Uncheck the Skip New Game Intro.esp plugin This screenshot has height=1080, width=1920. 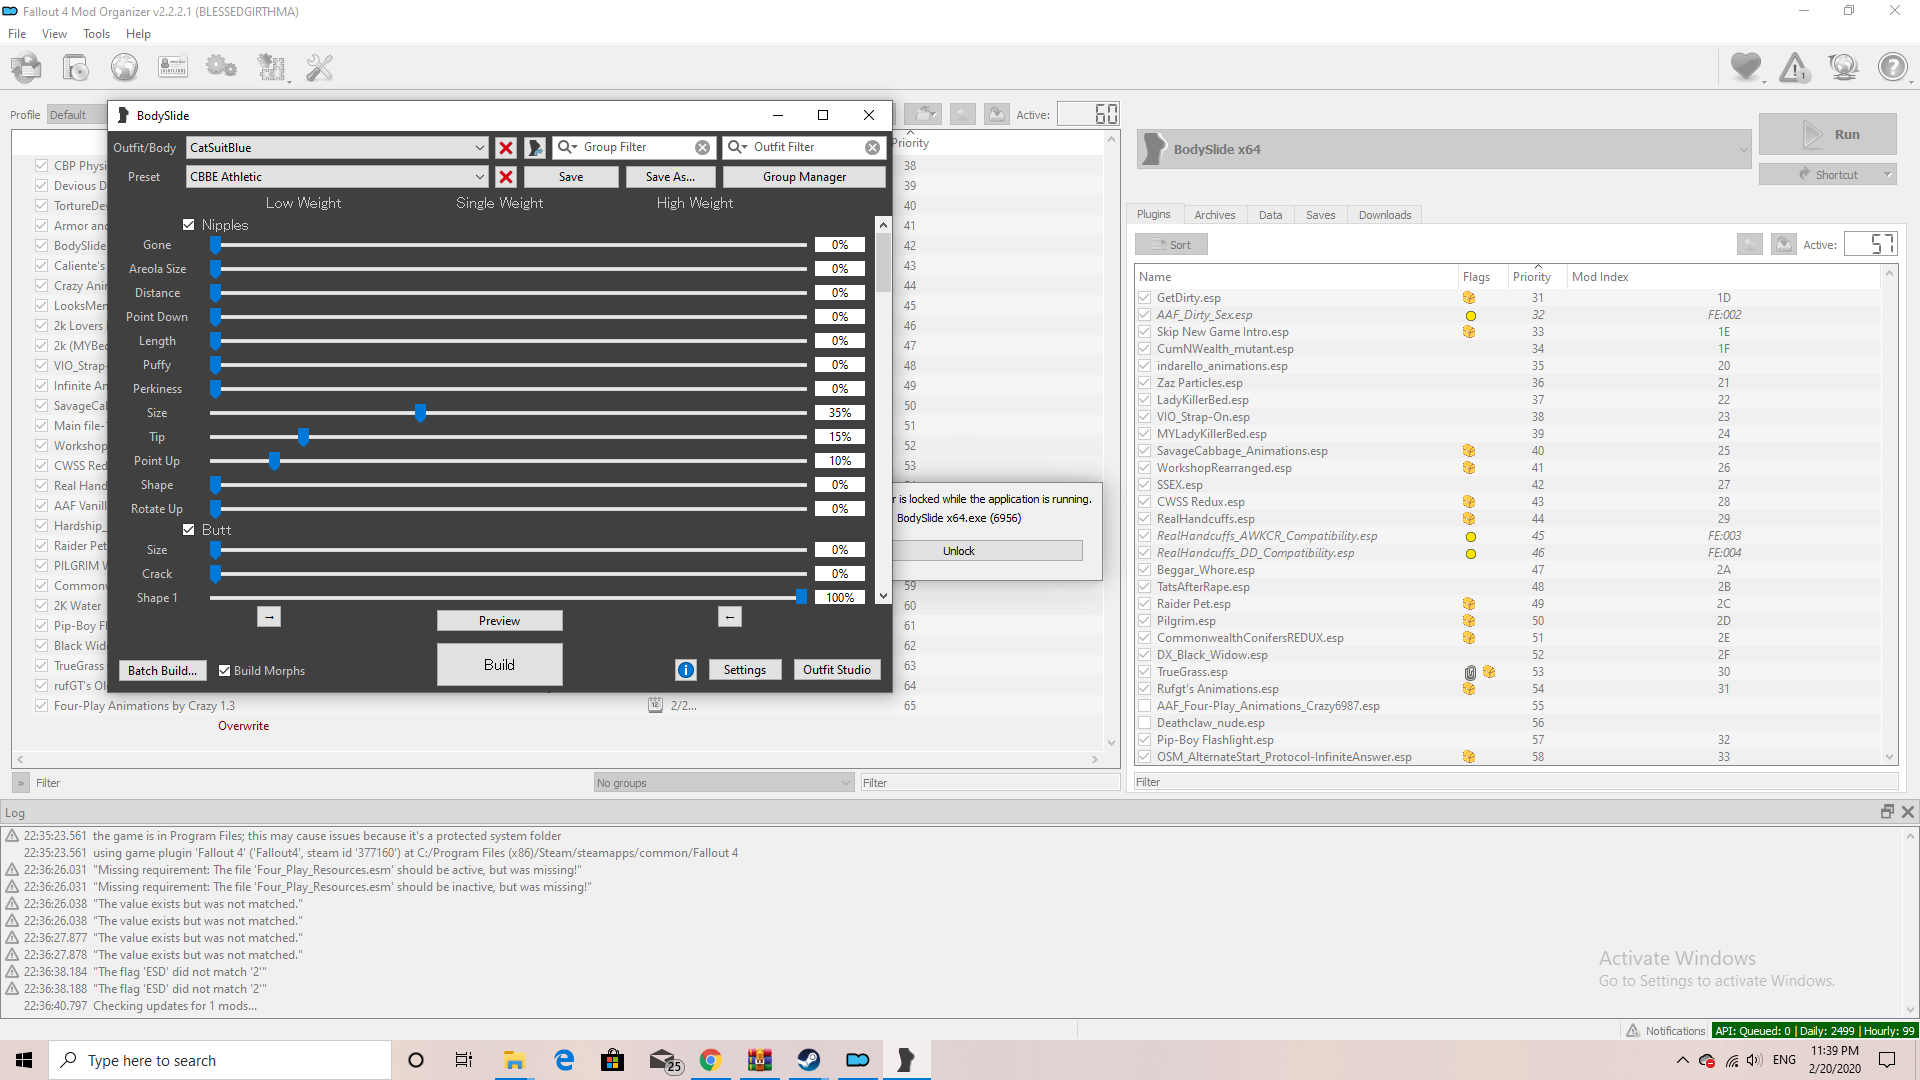pos(1144,332)
